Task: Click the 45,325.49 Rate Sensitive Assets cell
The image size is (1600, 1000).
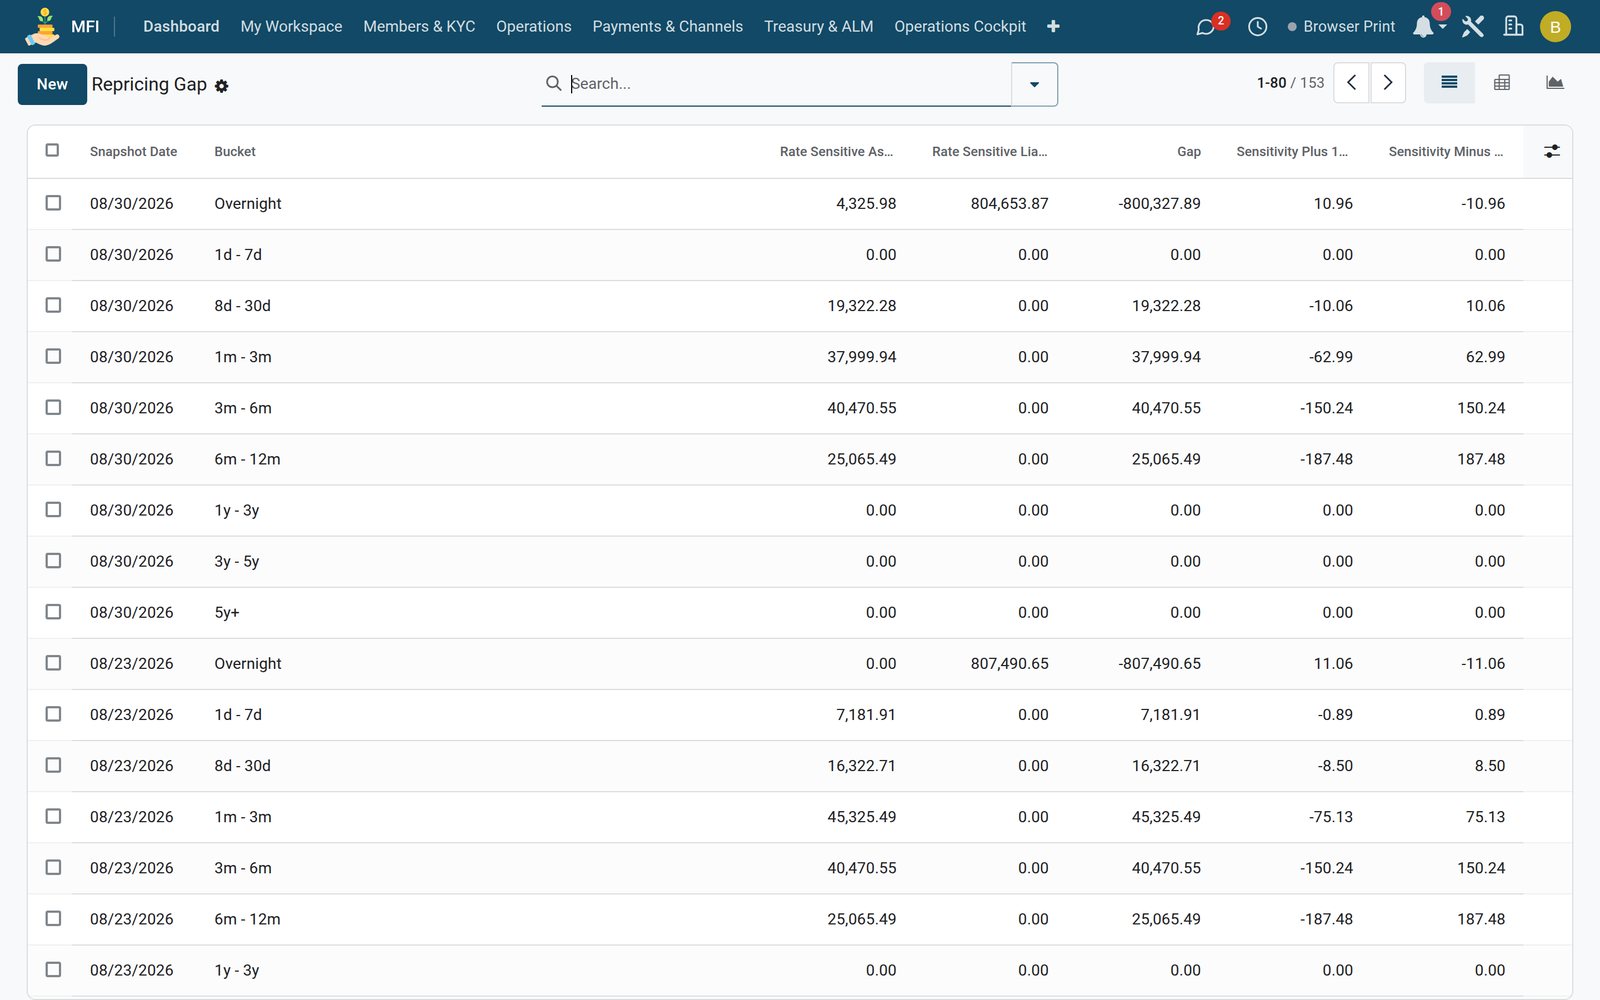Action: [x=861, y=817]
